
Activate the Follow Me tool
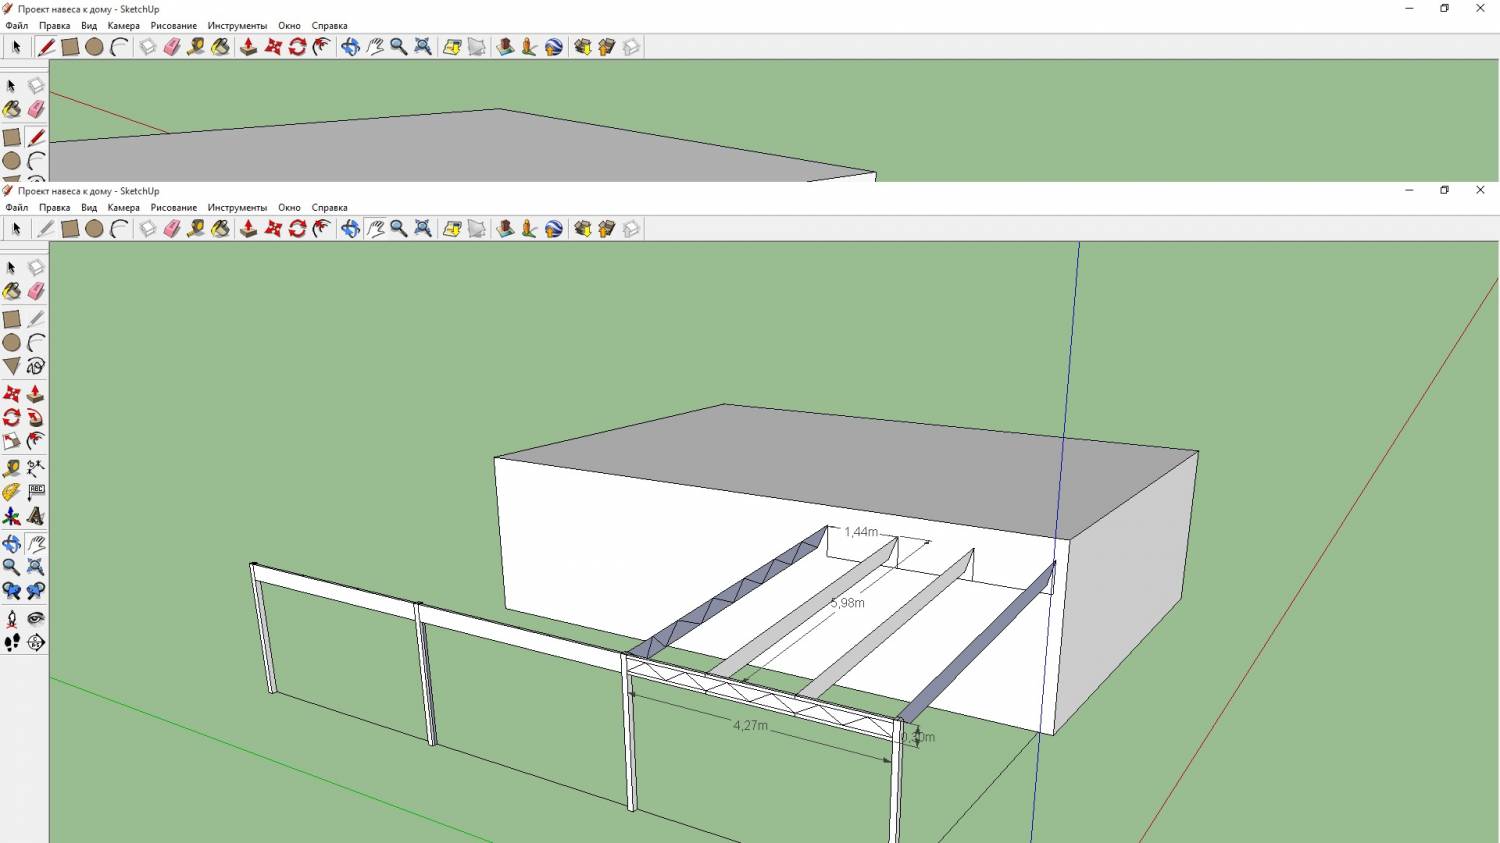coord(36,418)
